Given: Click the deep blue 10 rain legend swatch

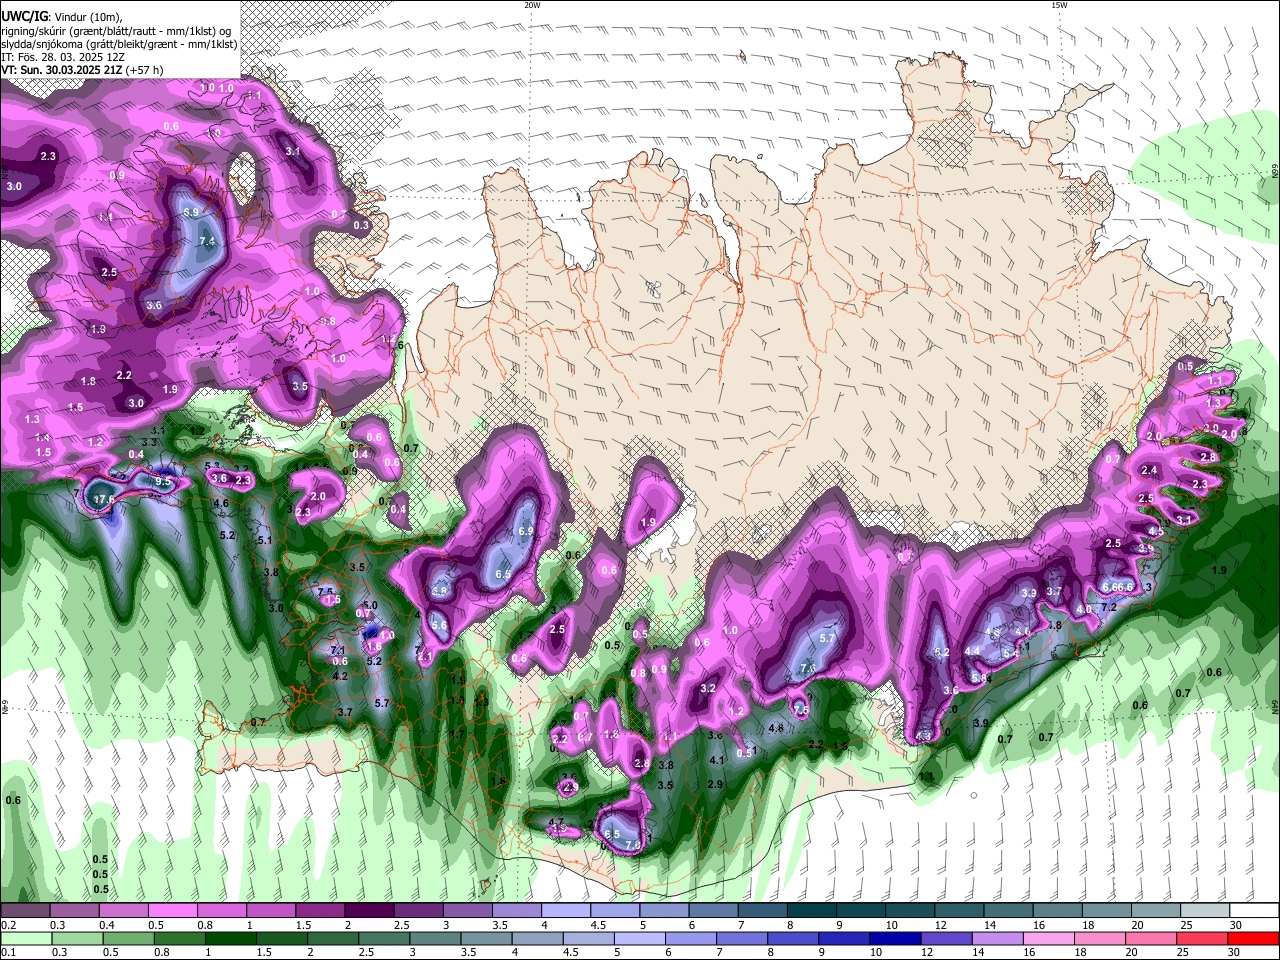Looking at the screenshot, I should 895,938.
